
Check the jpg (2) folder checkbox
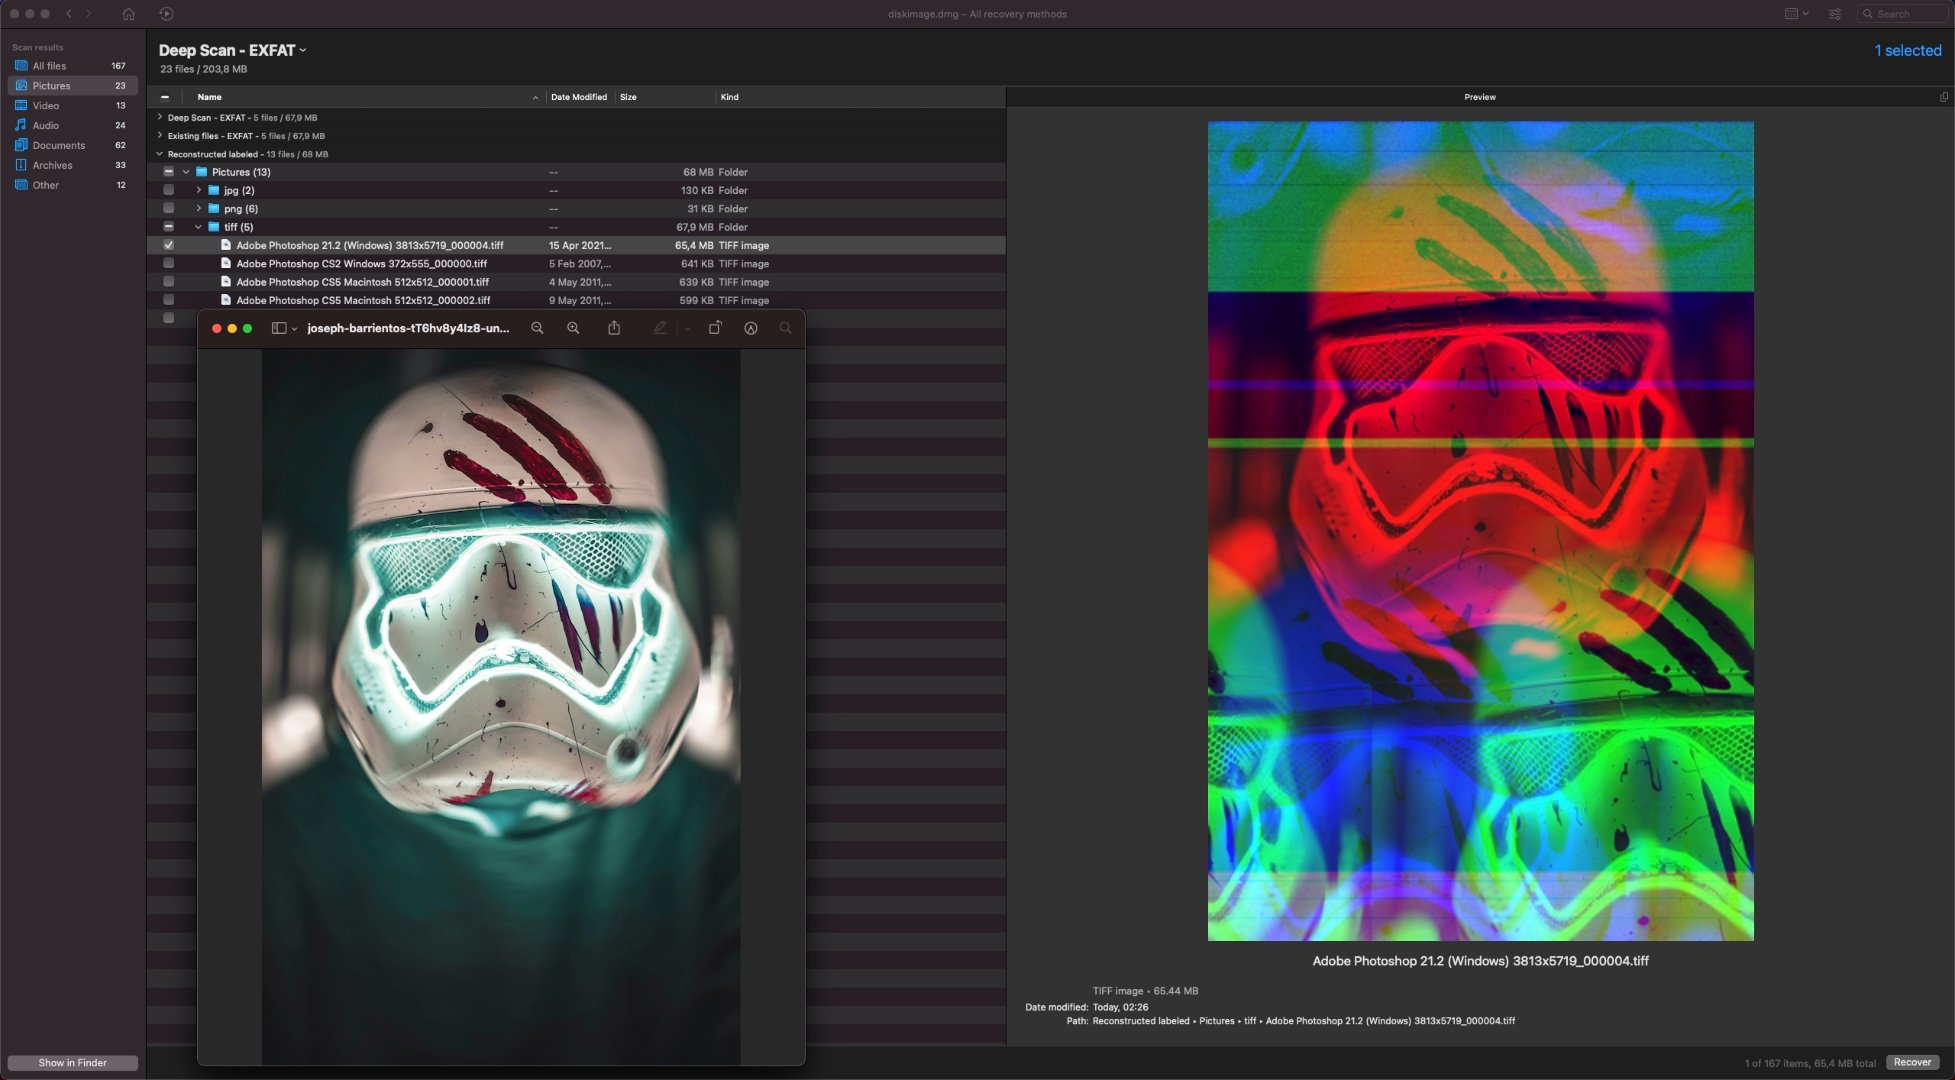pyautogui.click(x=168, y=190)
